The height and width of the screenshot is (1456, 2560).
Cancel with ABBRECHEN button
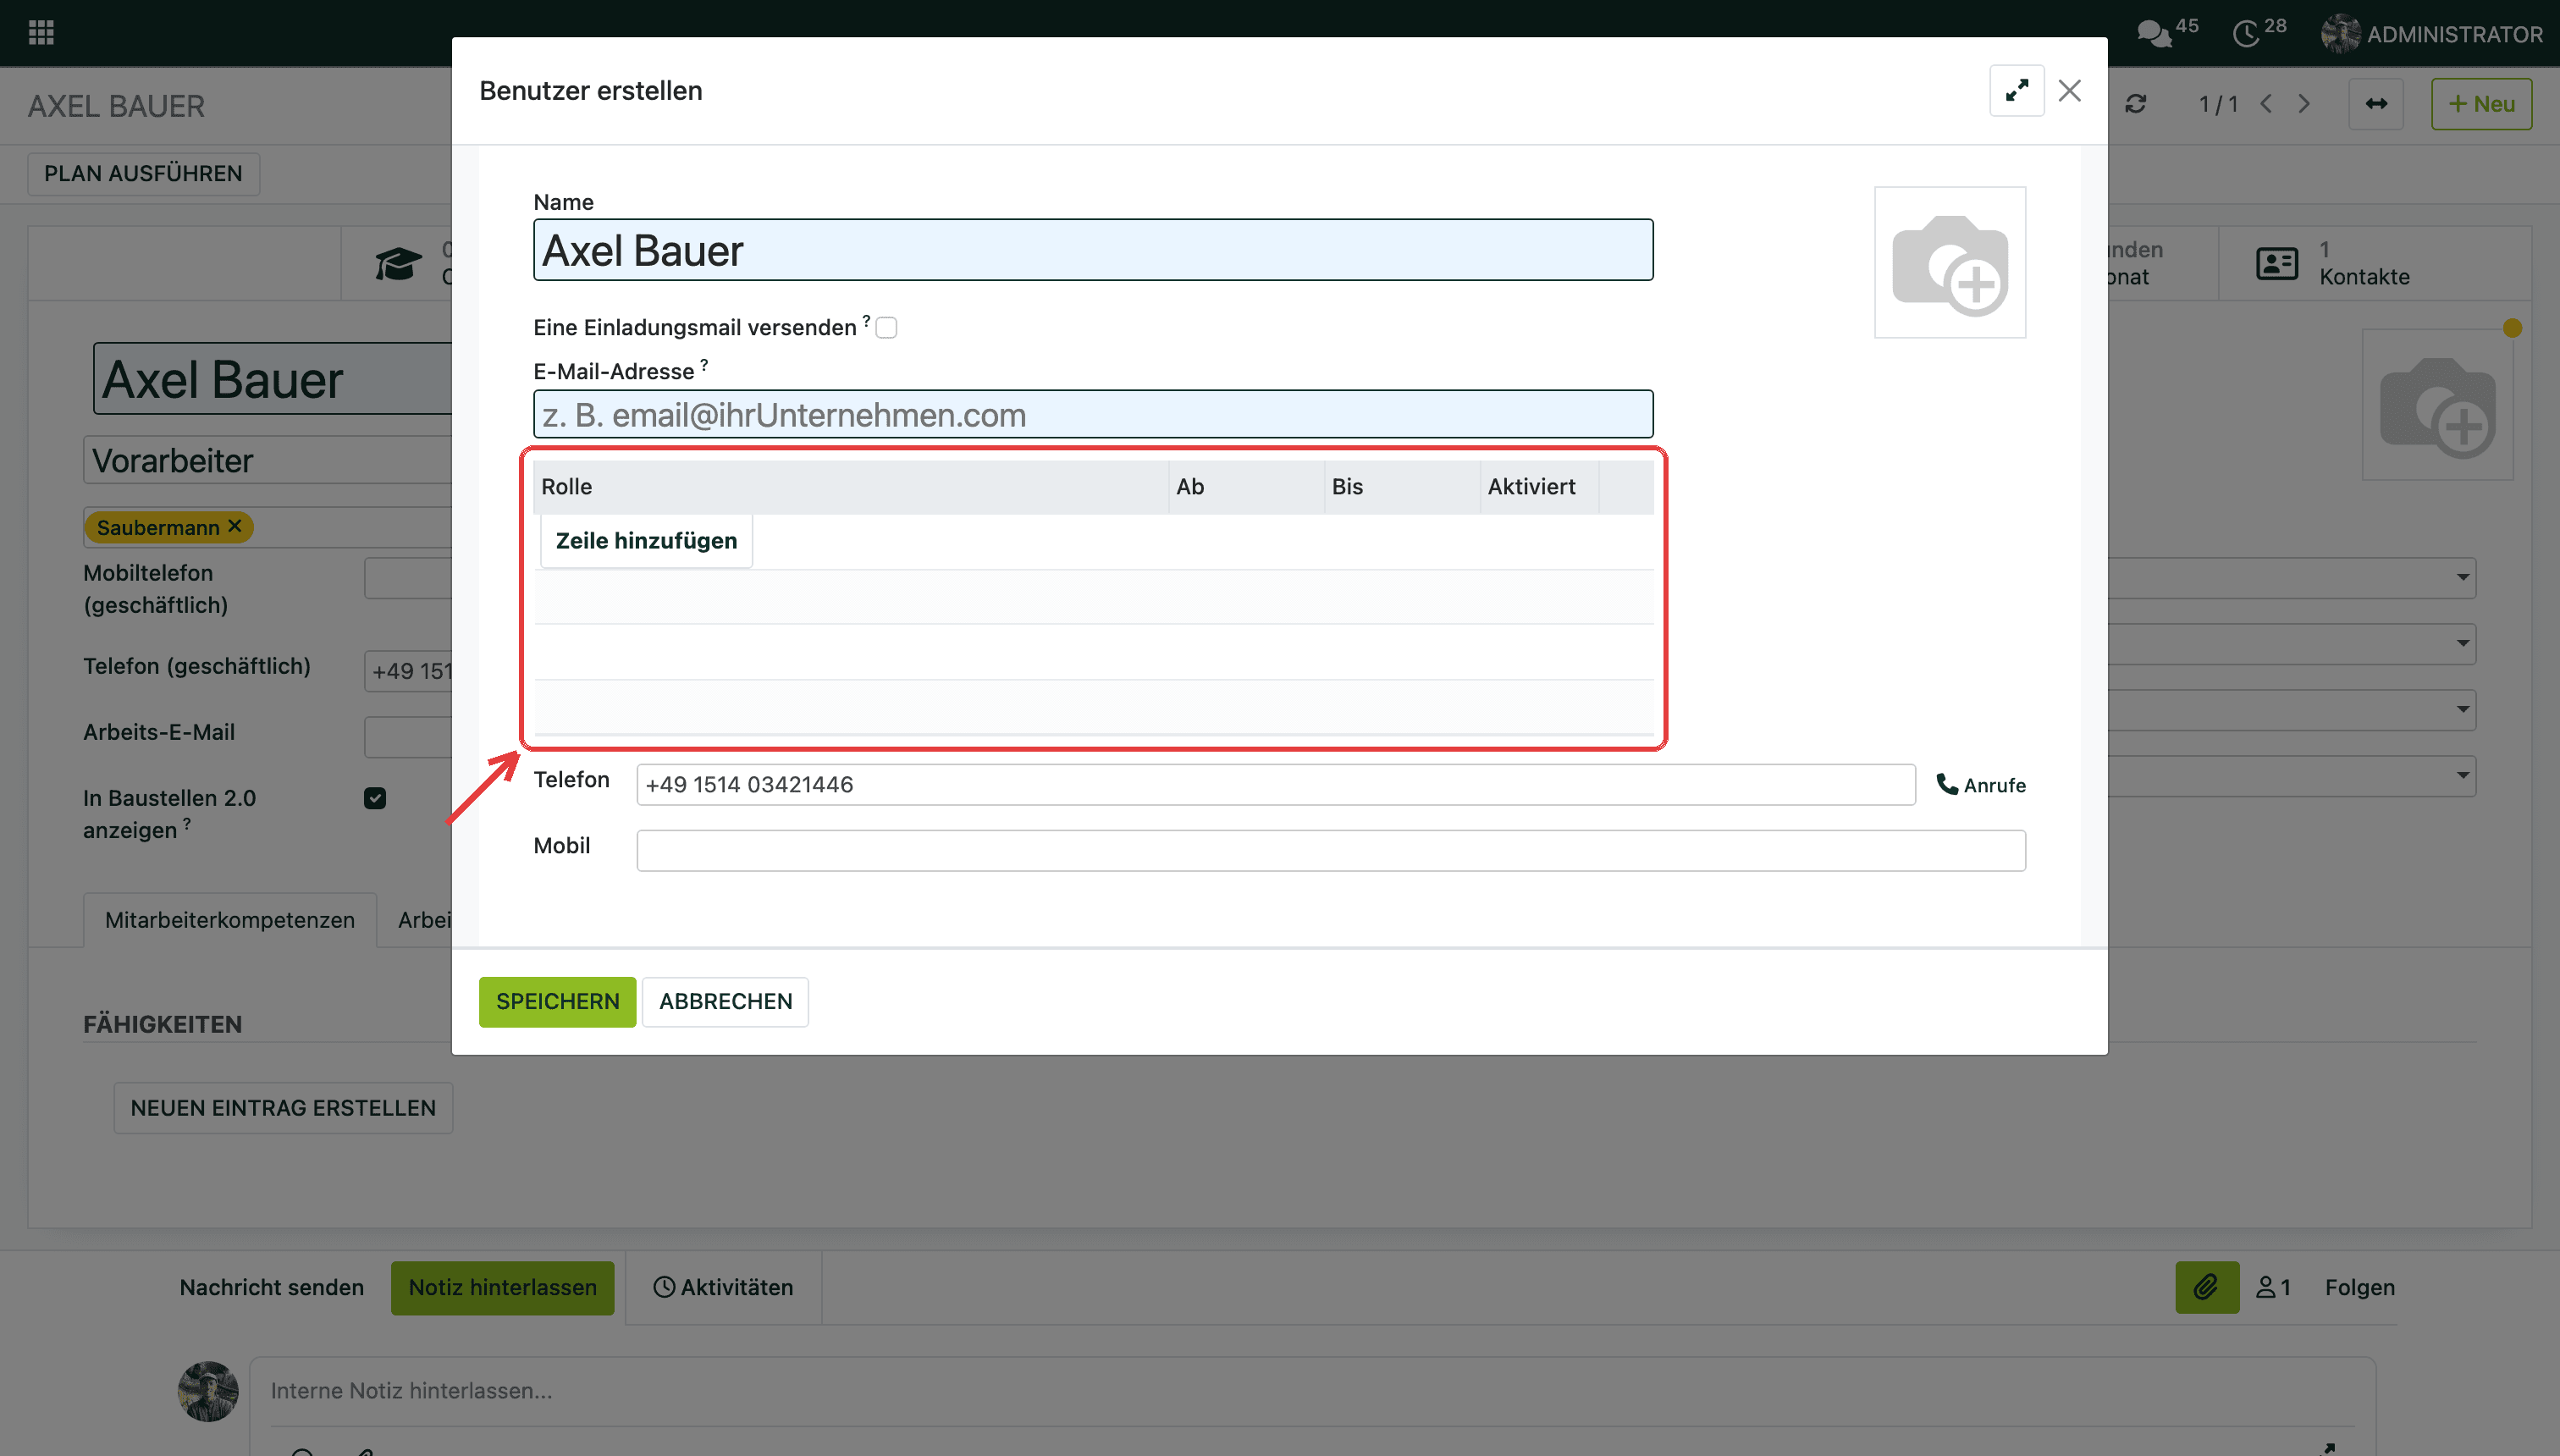725,1002
